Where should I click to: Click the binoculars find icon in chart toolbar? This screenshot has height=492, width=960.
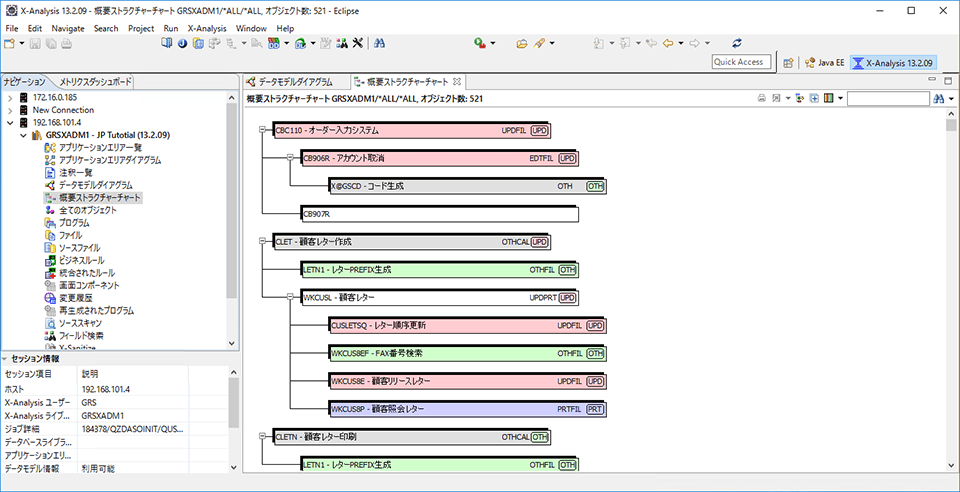click(939, 98)
